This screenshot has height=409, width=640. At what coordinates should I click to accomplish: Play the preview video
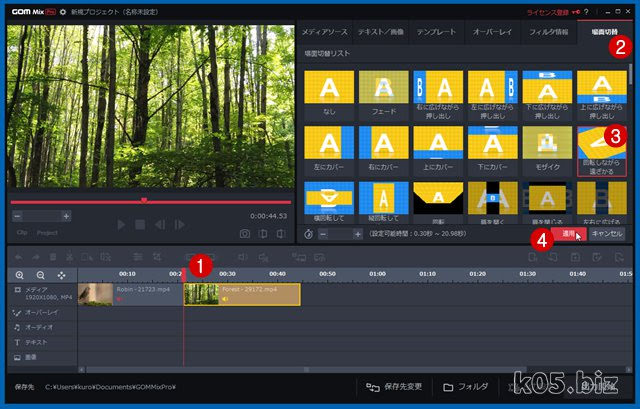click(121, 225)
